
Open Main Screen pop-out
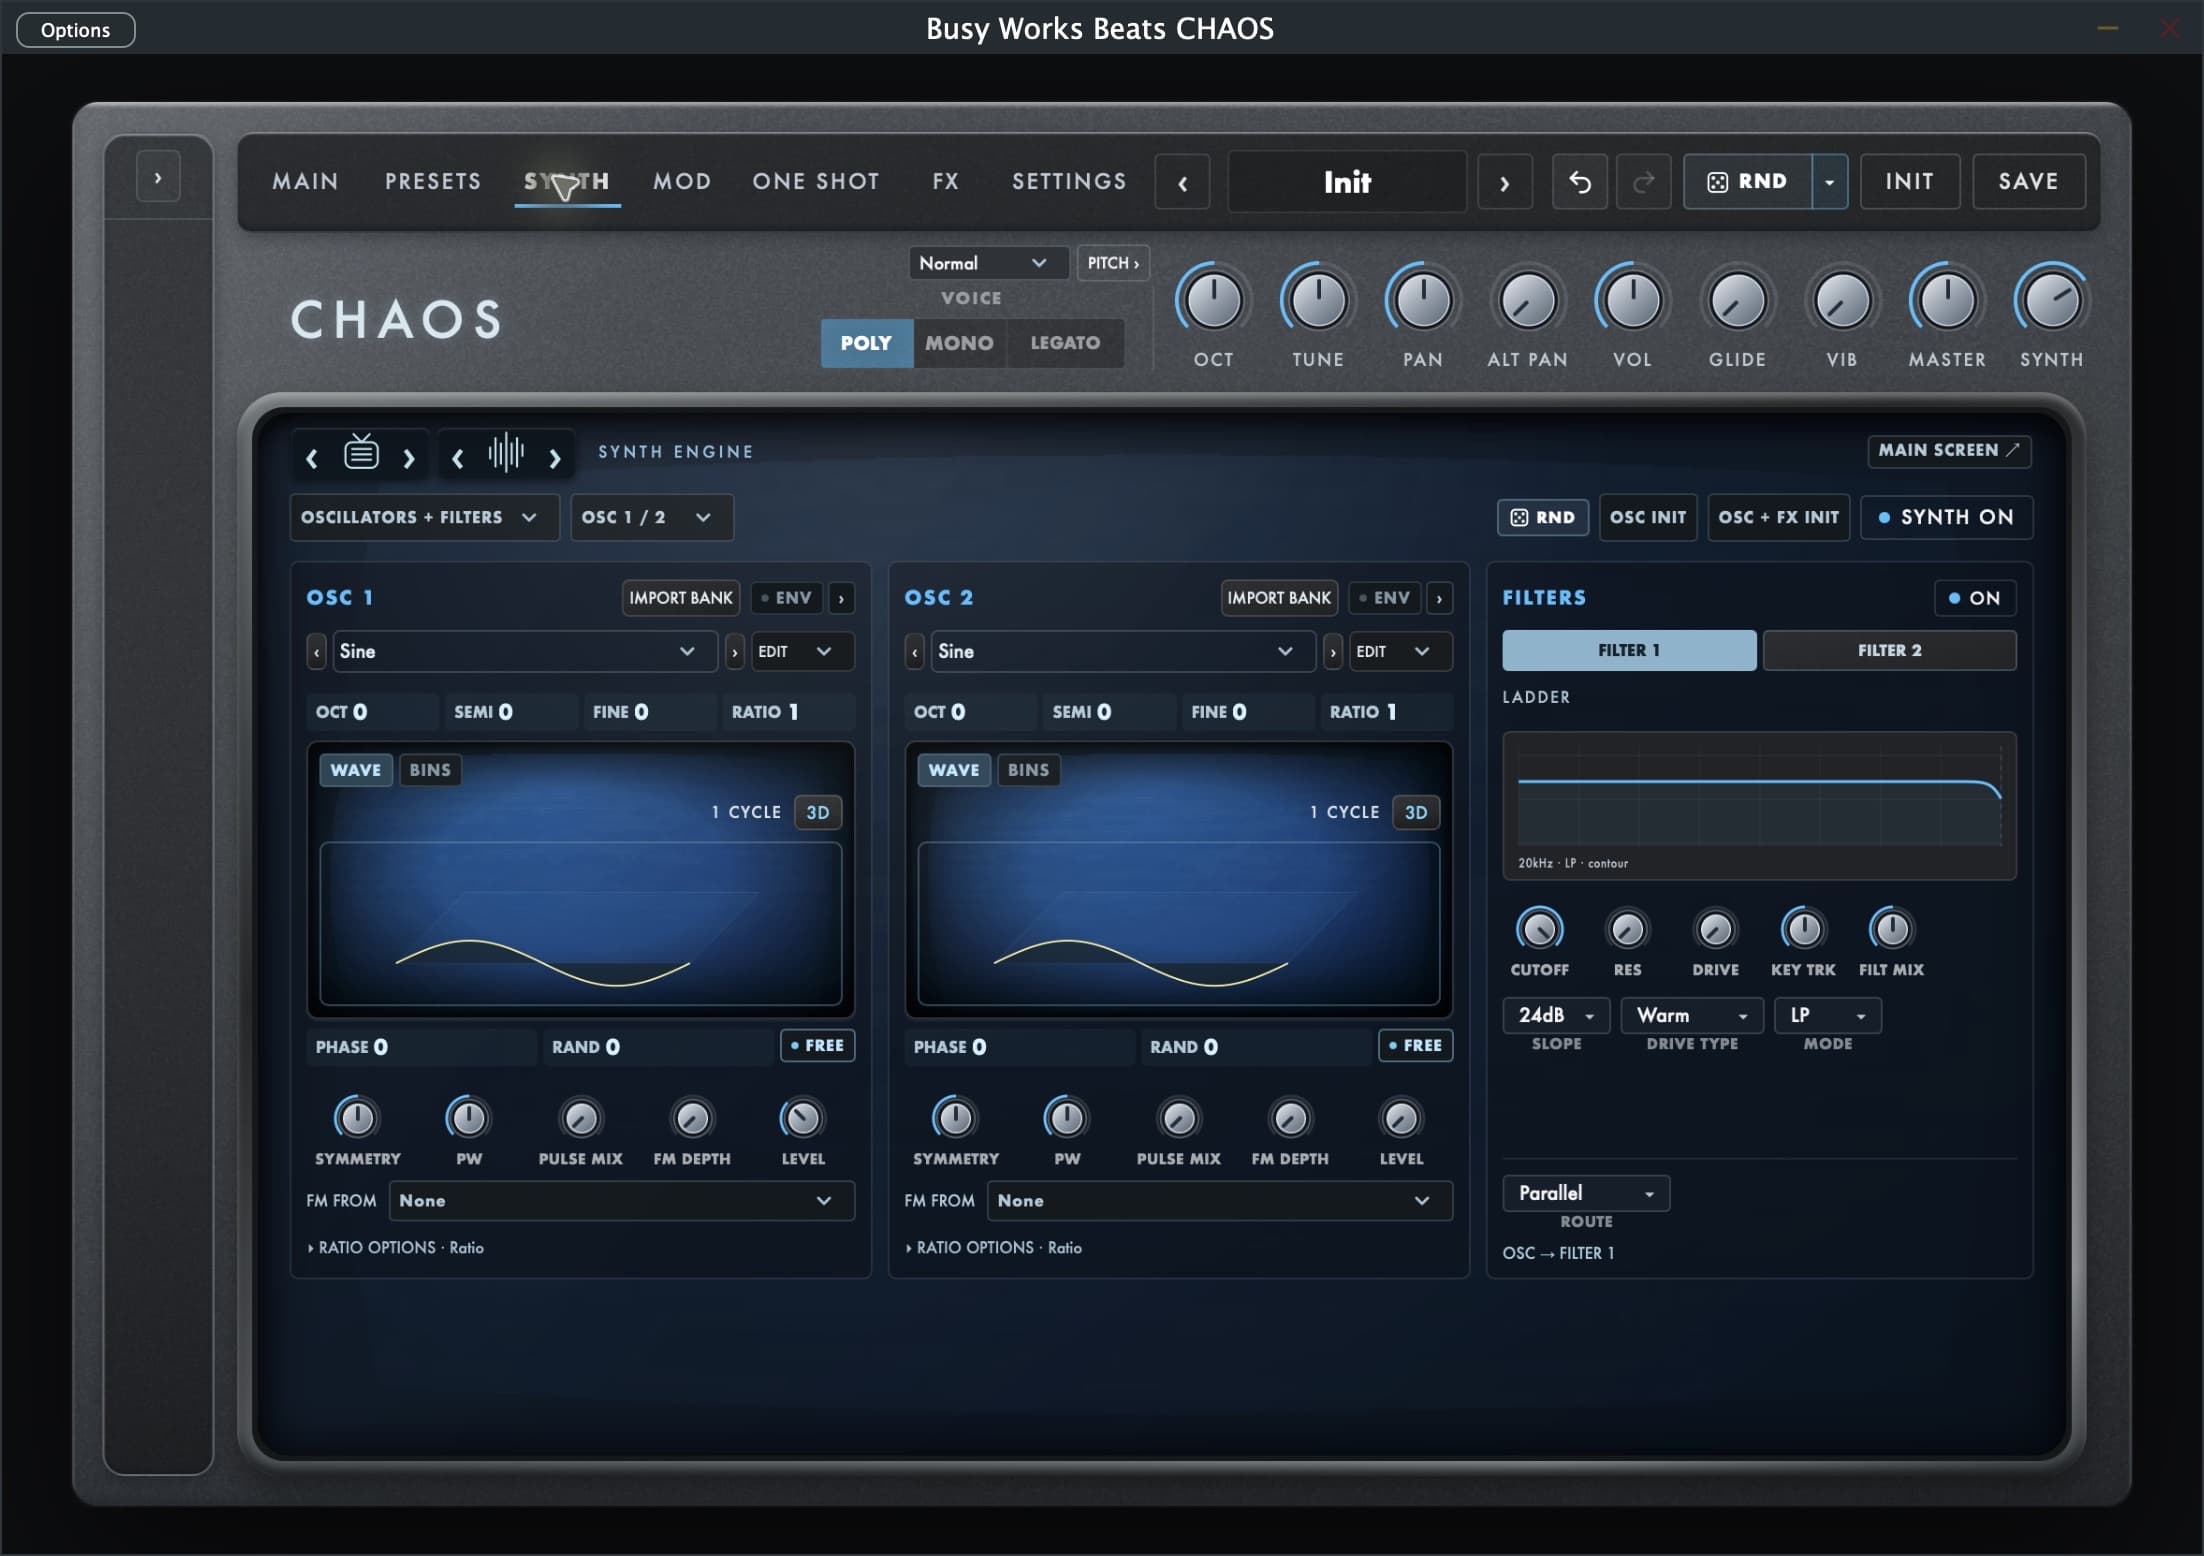[x=1949, y=450]
